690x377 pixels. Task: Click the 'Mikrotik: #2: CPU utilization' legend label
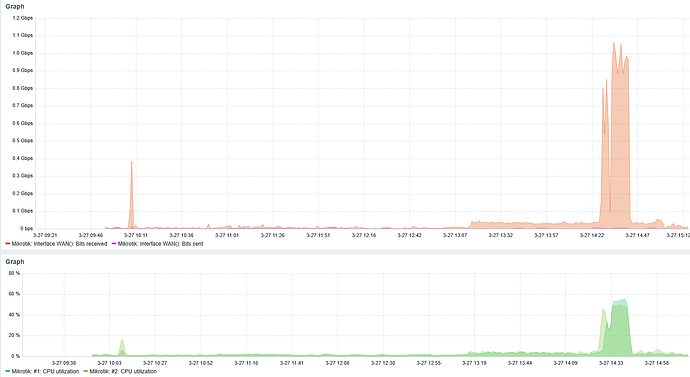[x=123, y=371]
